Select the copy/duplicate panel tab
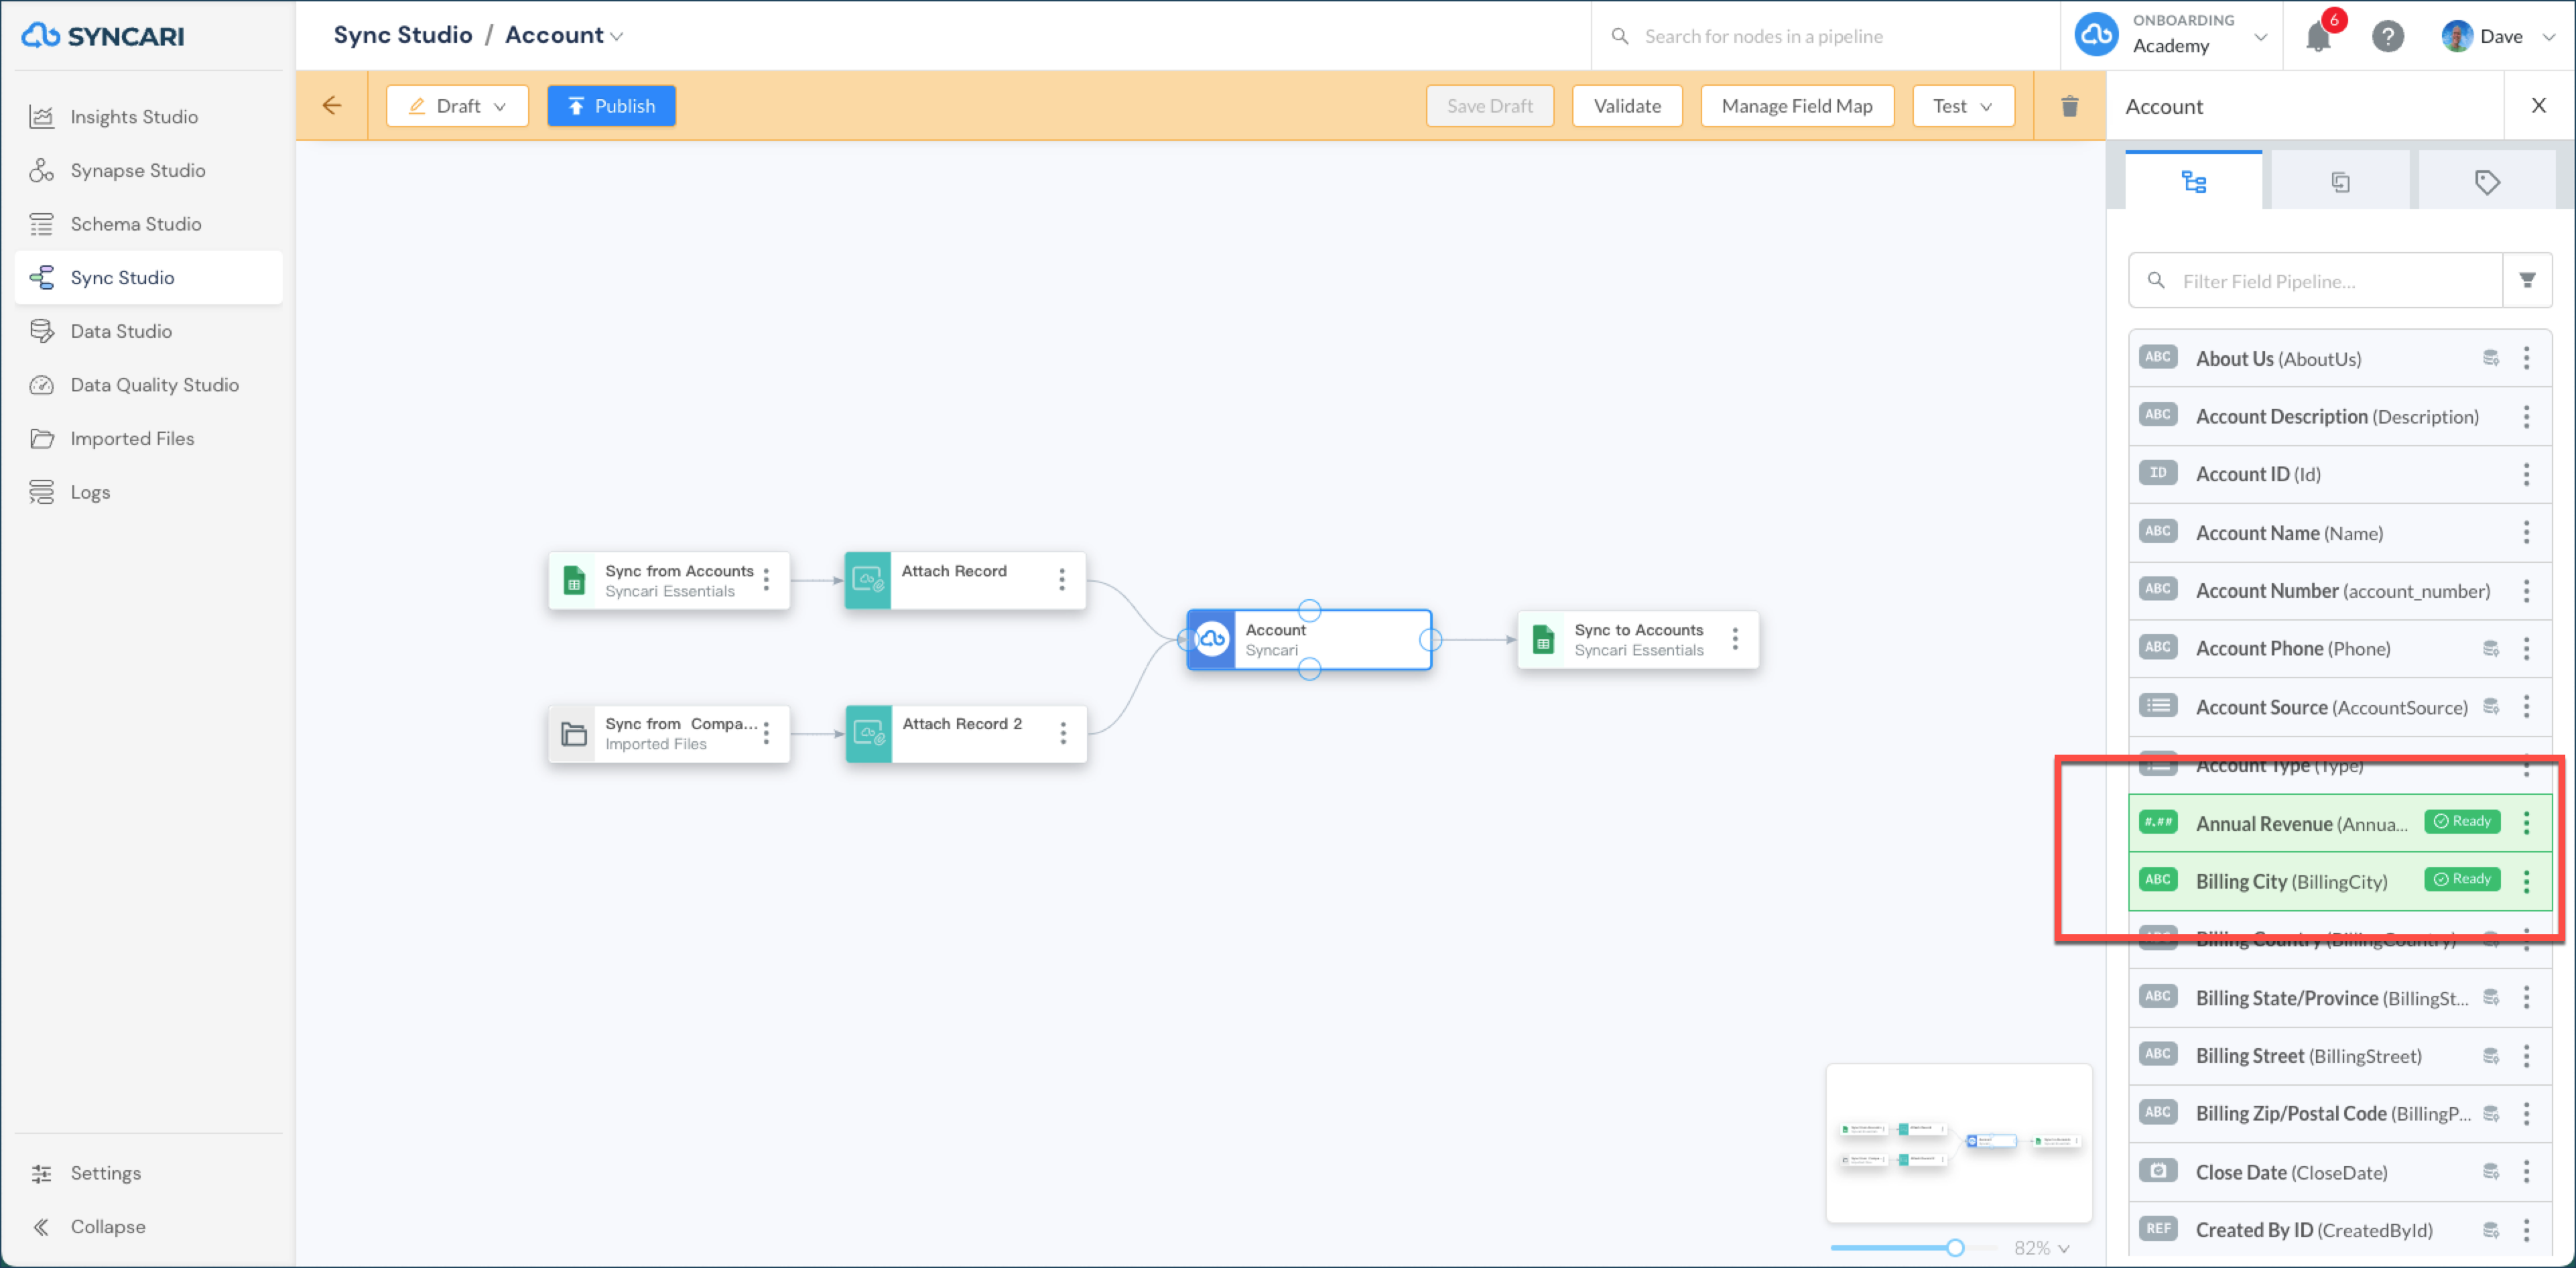The height and width of the screenshot is (1268, 2576). (2340, 181)
